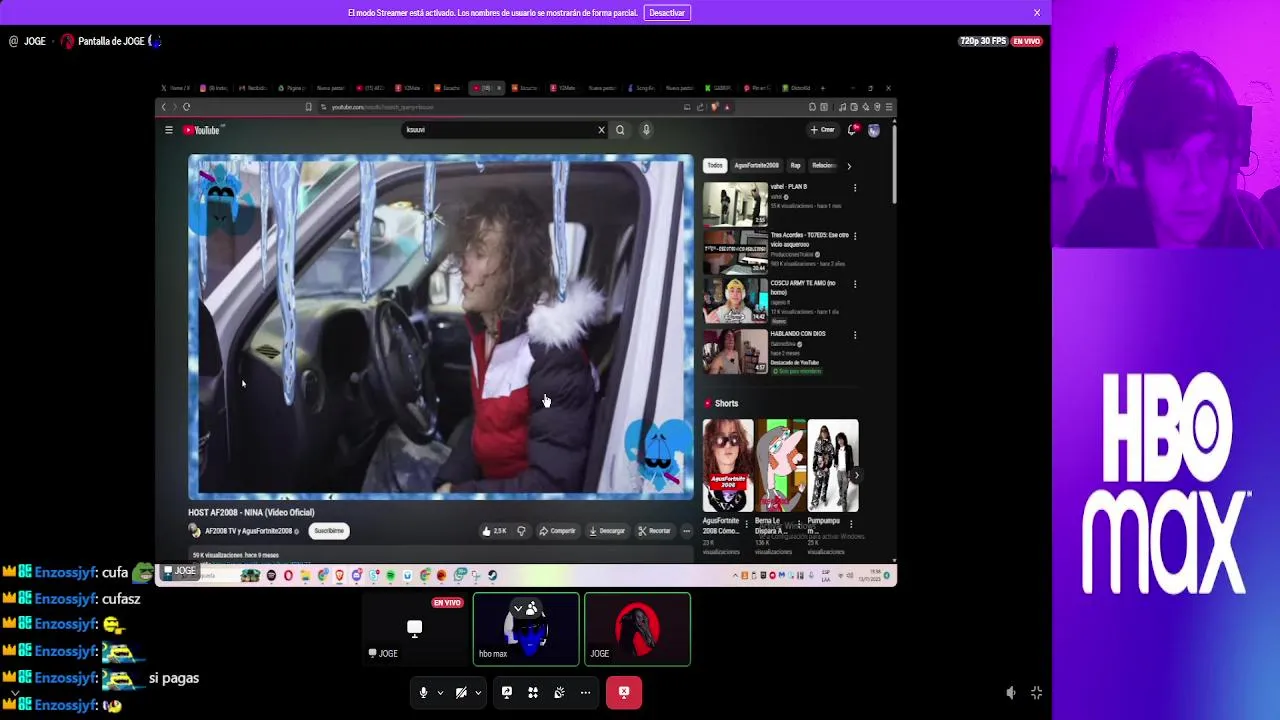Click the share screen icon

click(507, 692)
